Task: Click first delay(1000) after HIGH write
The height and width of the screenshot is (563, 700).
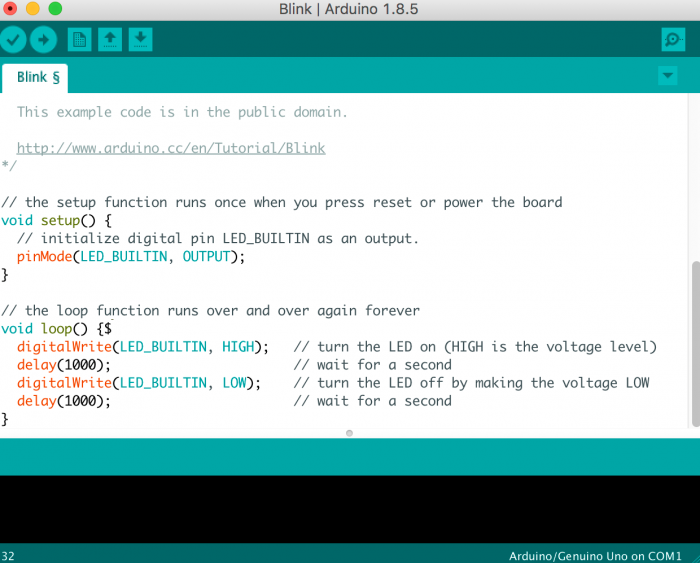Action: (x=63, y=365)
